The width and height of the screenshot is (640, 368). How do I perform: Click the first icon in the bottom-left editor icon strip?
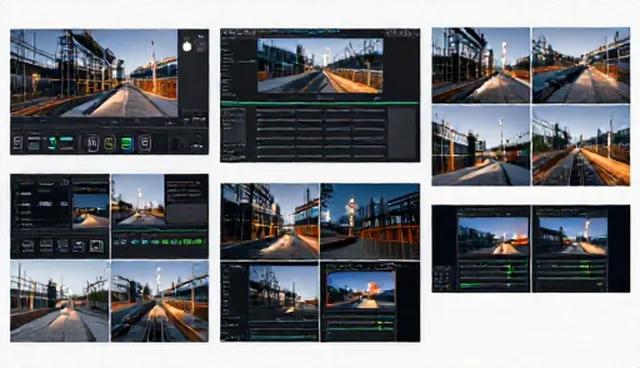pyautogui.click(x=27, y=246)
